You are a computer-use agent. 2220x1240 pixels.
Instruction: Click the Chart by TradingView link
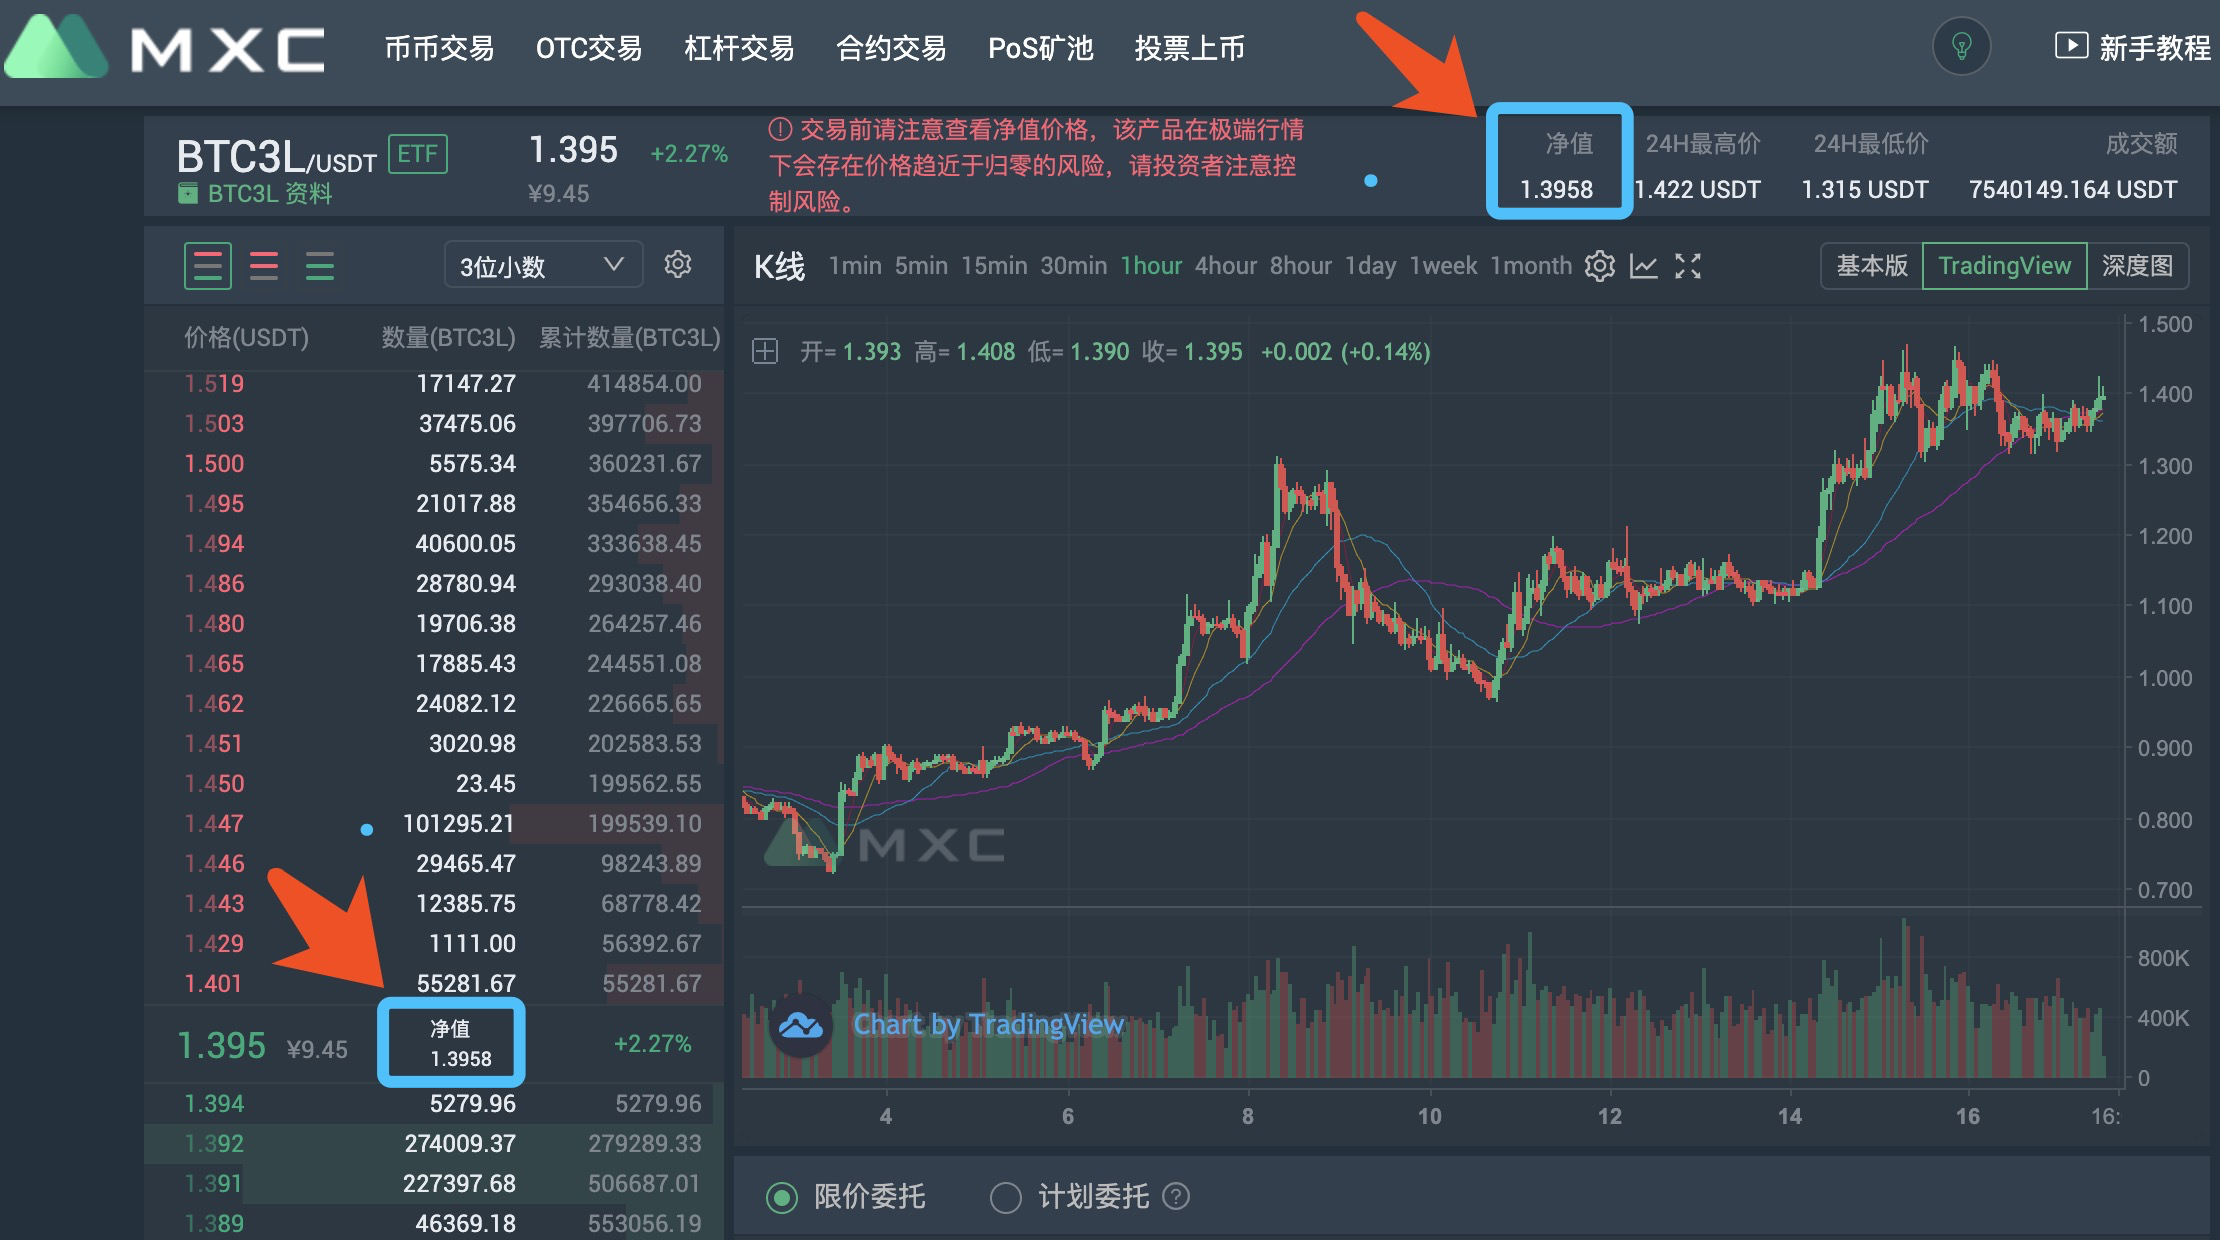click(989, 1024)
